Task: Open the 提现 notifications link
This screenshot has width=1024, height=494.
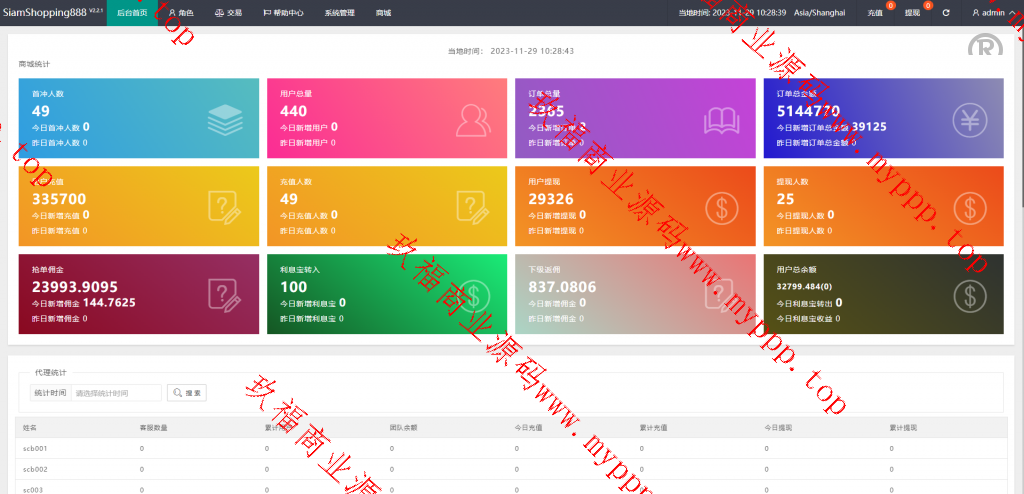Action: 912,13
